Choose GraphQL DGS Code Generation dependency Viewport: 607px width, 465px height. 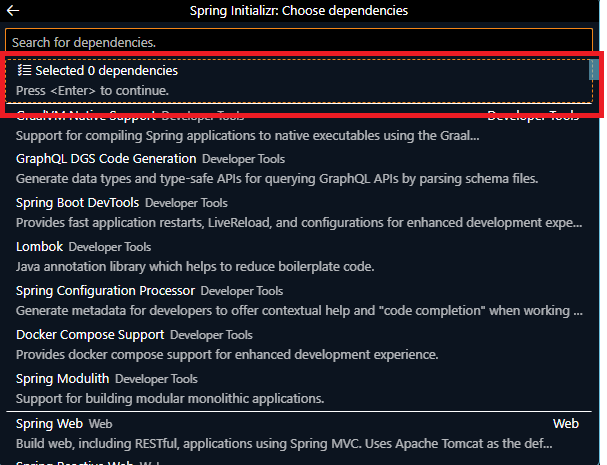click(x=106, y=159)
